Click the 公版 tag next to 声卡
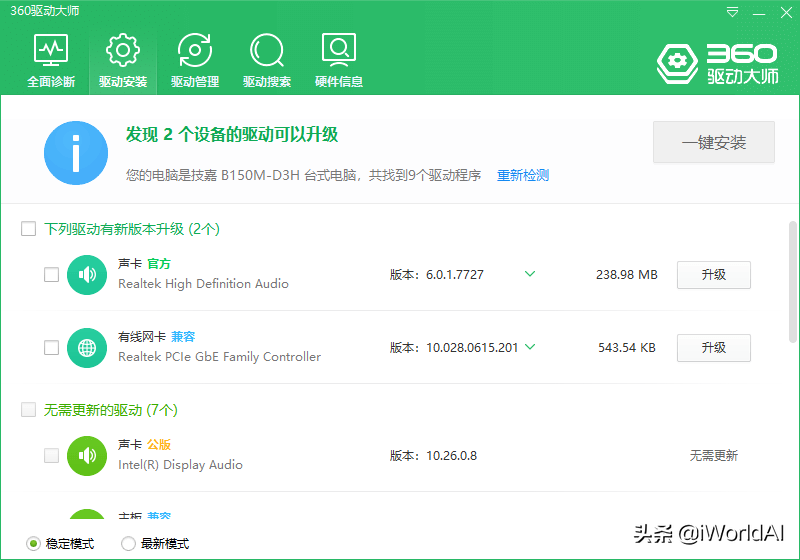This screenshot has width=800, height=560. pos(159,445)
